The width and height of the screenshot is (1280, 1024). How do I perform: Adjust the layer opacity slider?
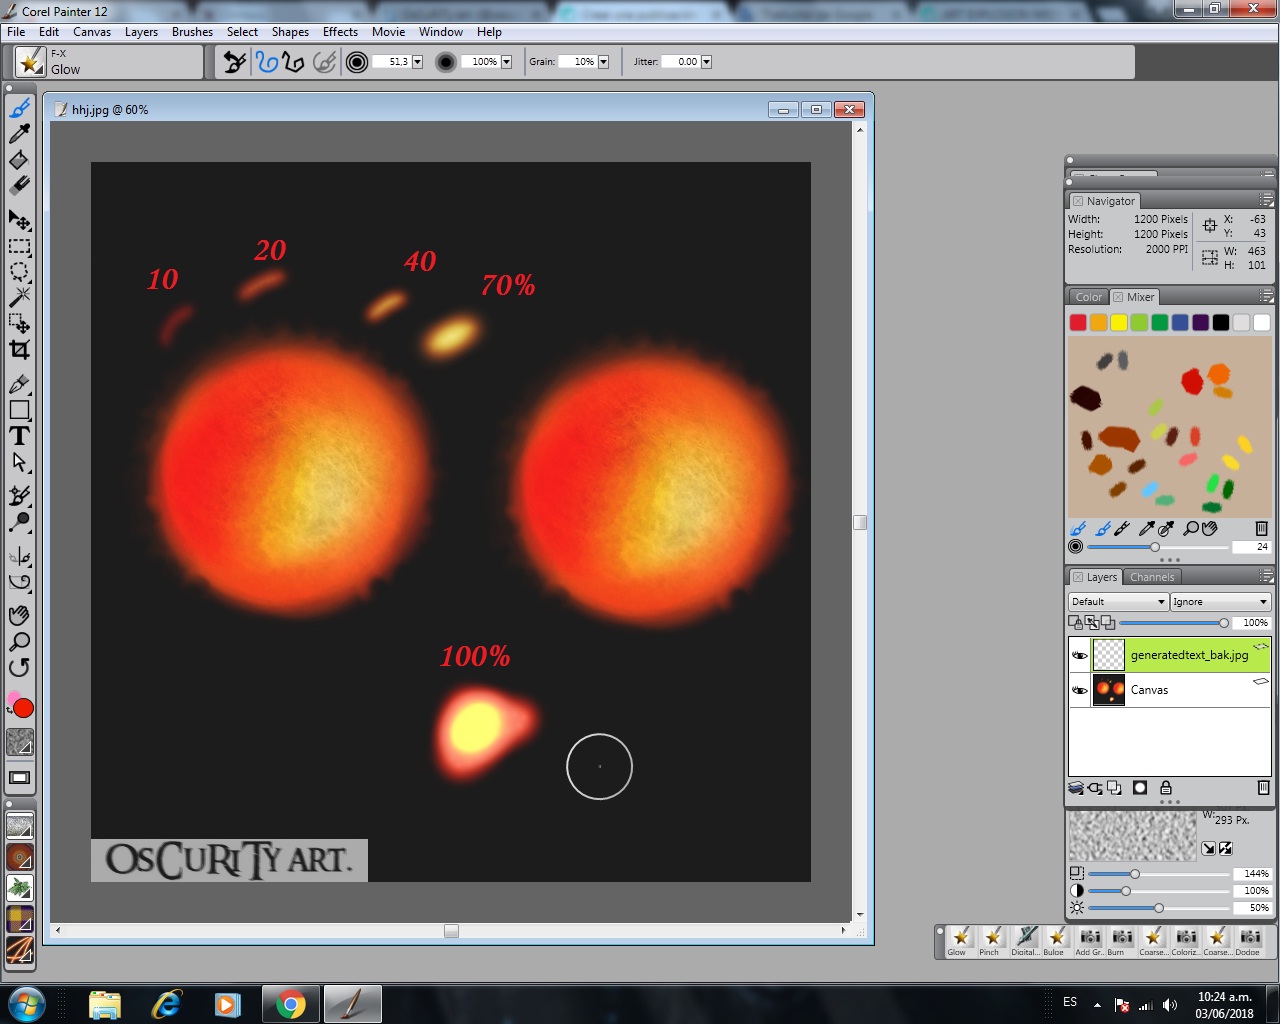pos(1174,622)
